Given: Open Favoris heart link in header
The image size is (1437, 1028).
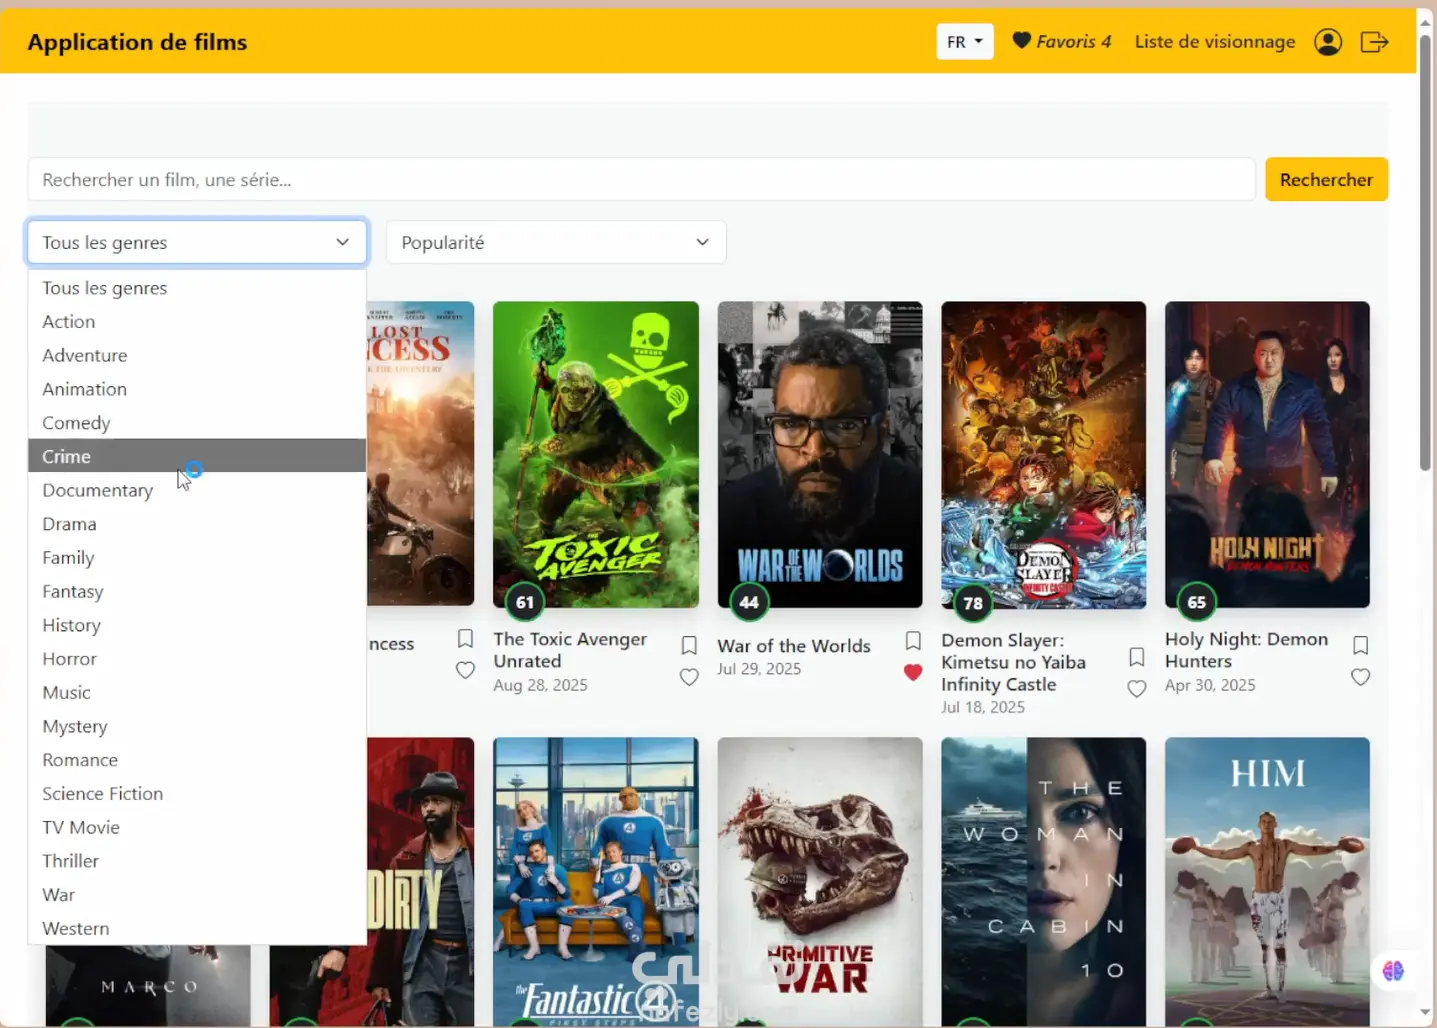Looking at the screenshot, I should [x=1062, y=41].
